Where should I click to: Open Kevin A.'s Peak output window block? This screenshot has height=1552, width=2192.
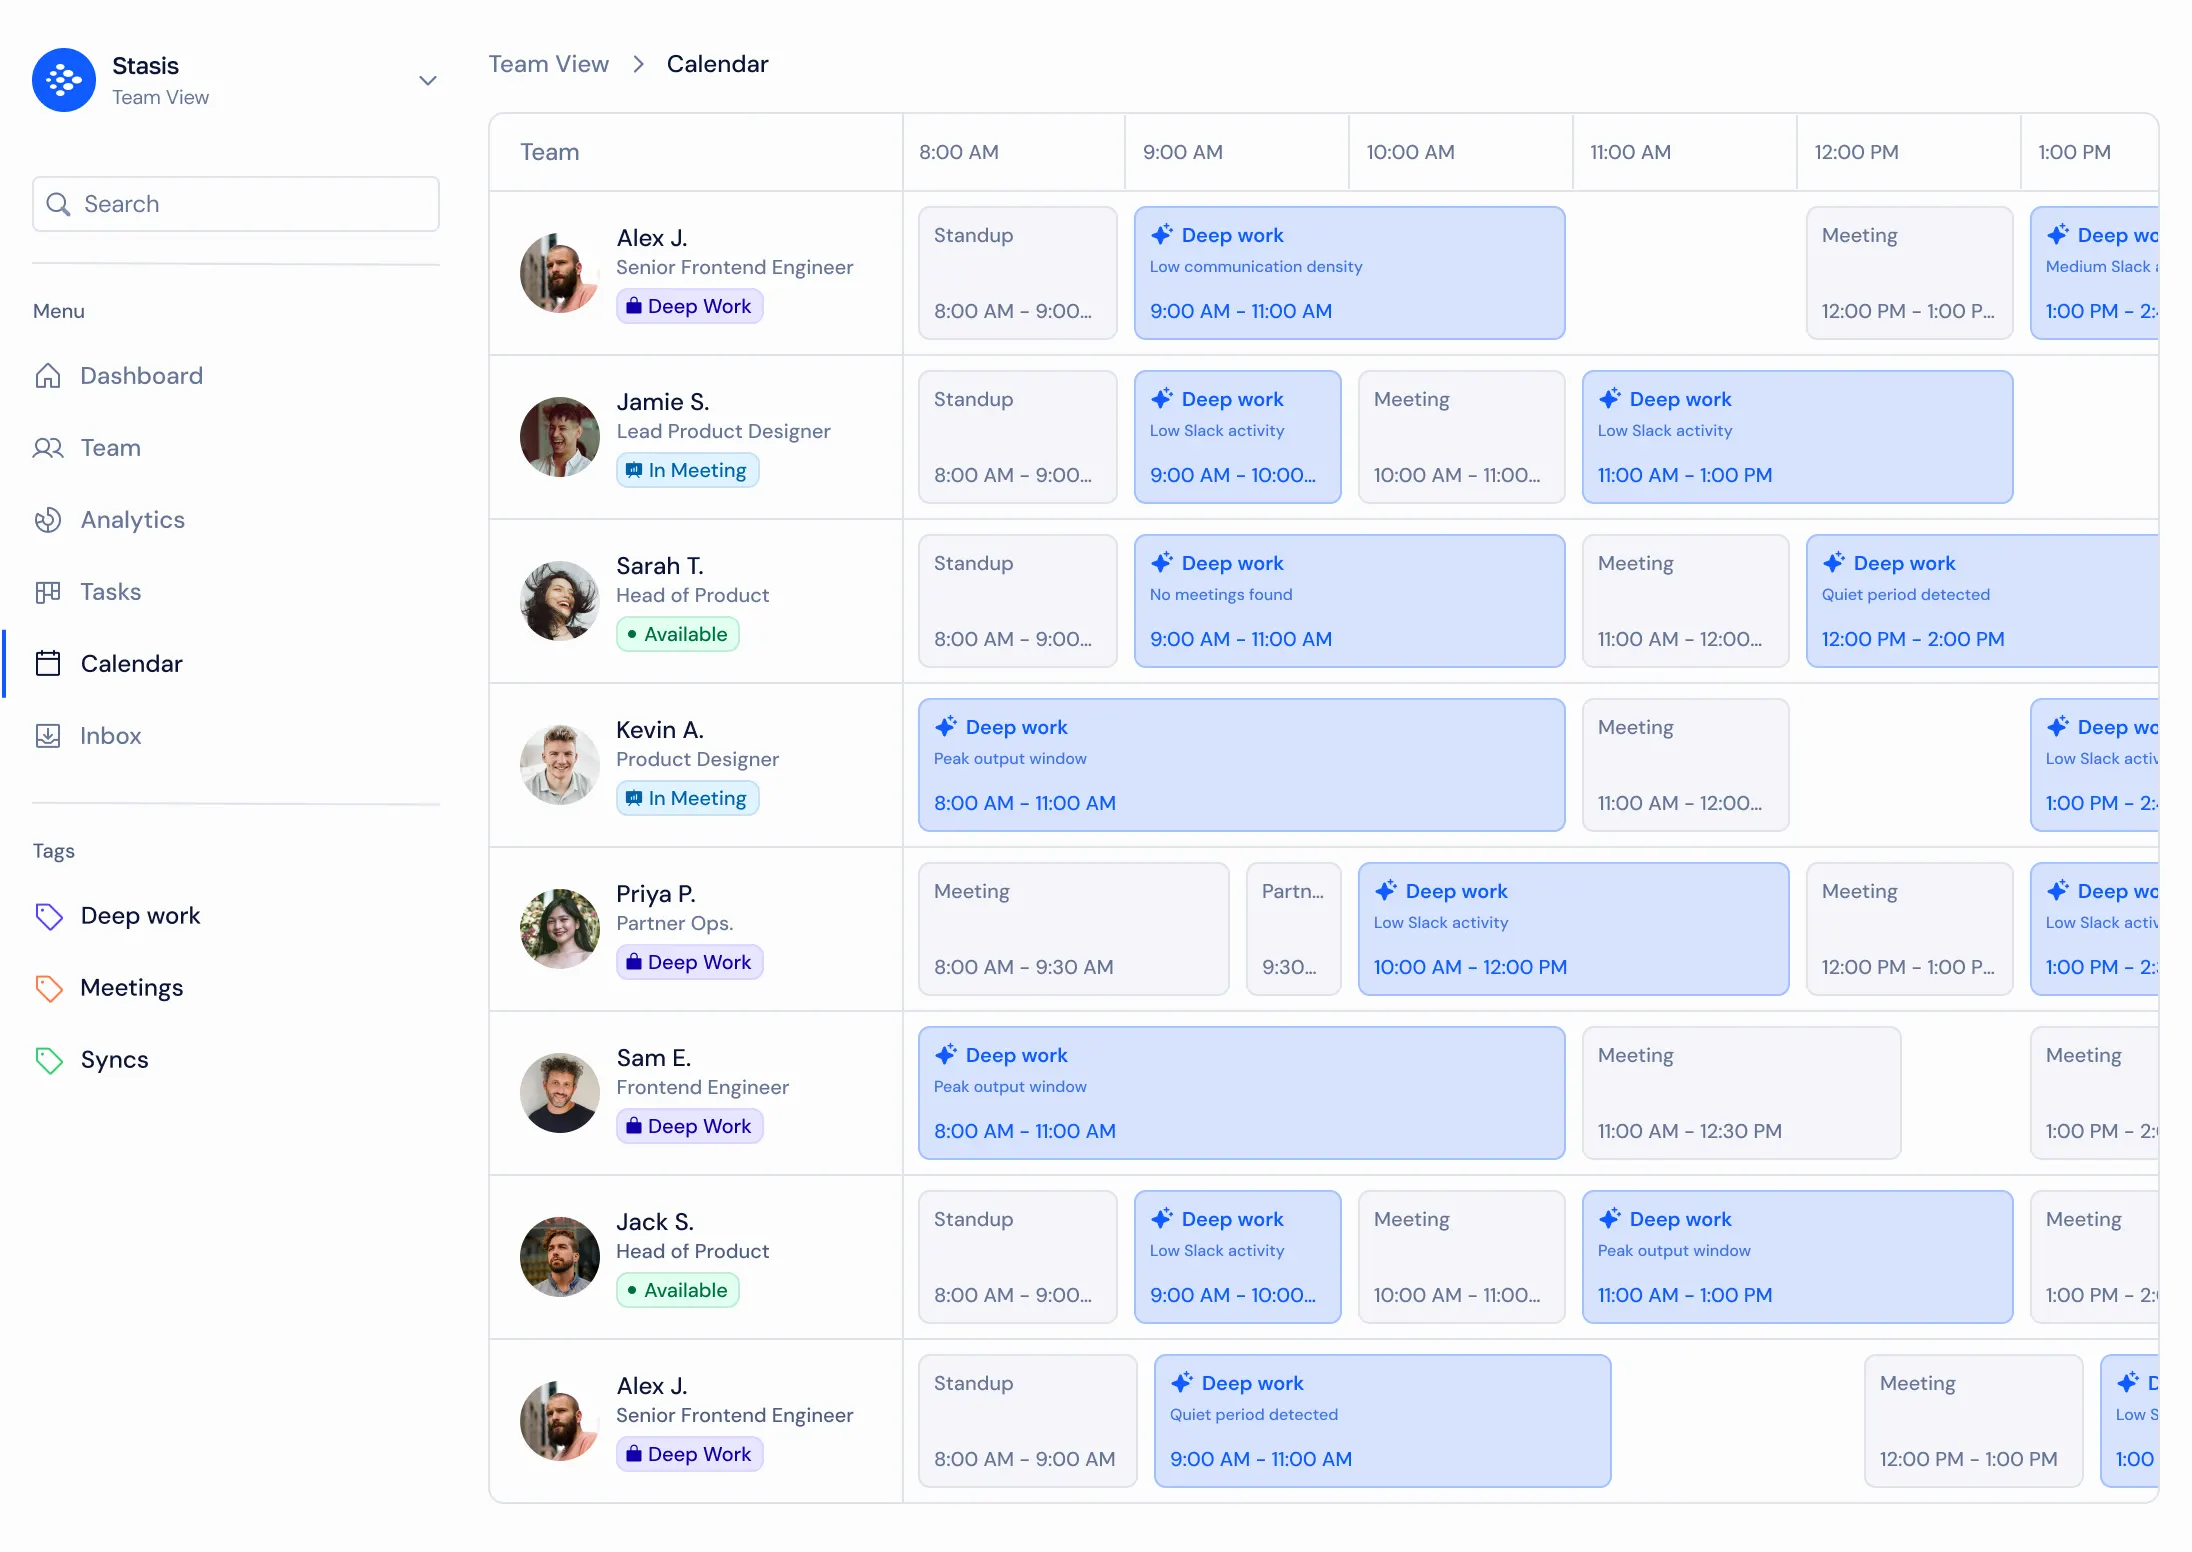click(1240, 765)
